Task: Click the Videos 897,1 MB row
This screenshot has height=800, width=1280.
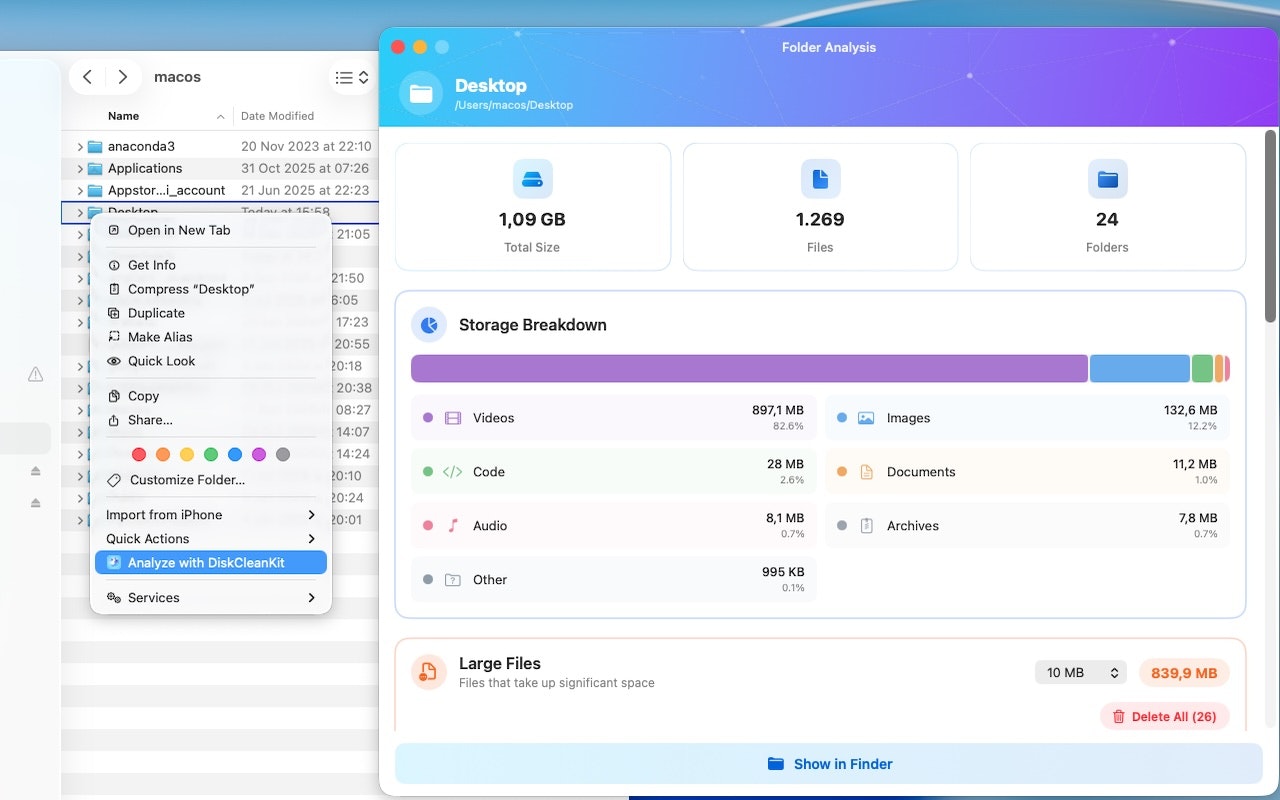Action: tap(614, 418)
